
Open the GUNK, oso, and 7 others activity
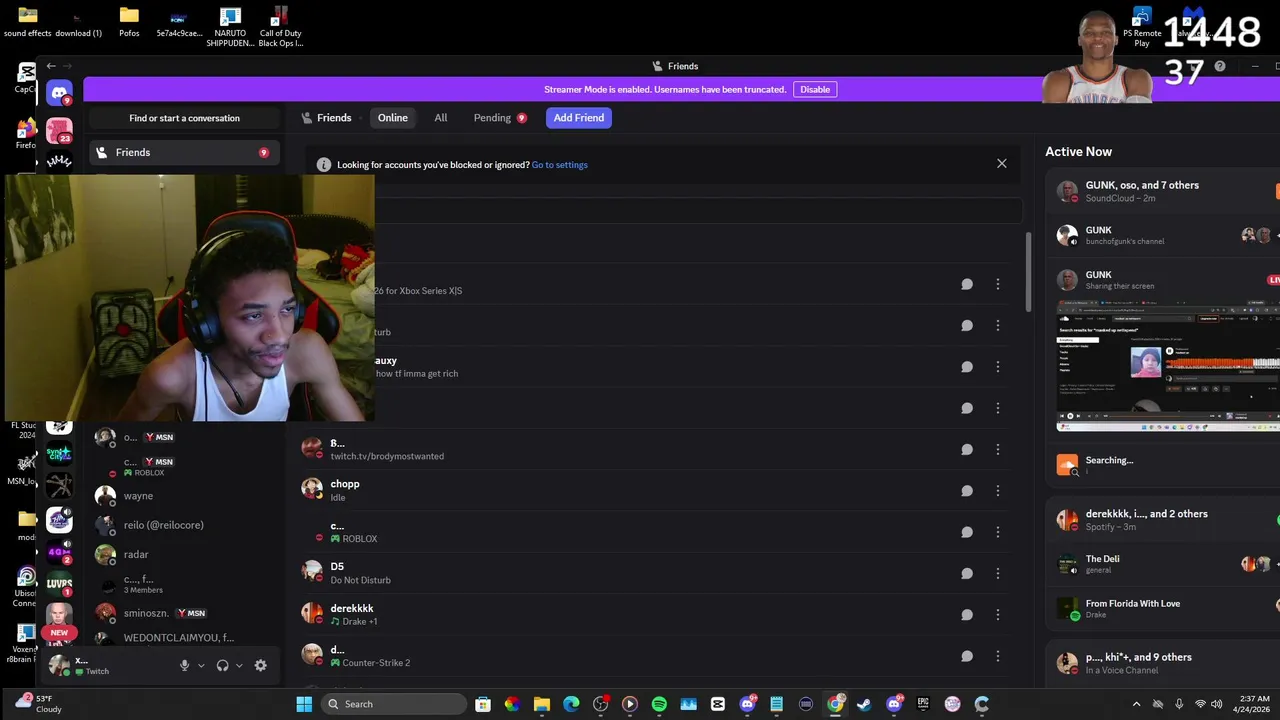[1163, 191]
